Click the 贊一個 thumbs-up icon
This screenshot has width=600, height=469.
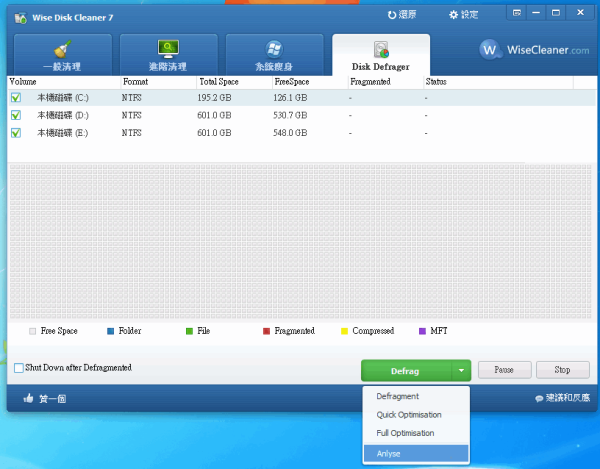point(28,398)
